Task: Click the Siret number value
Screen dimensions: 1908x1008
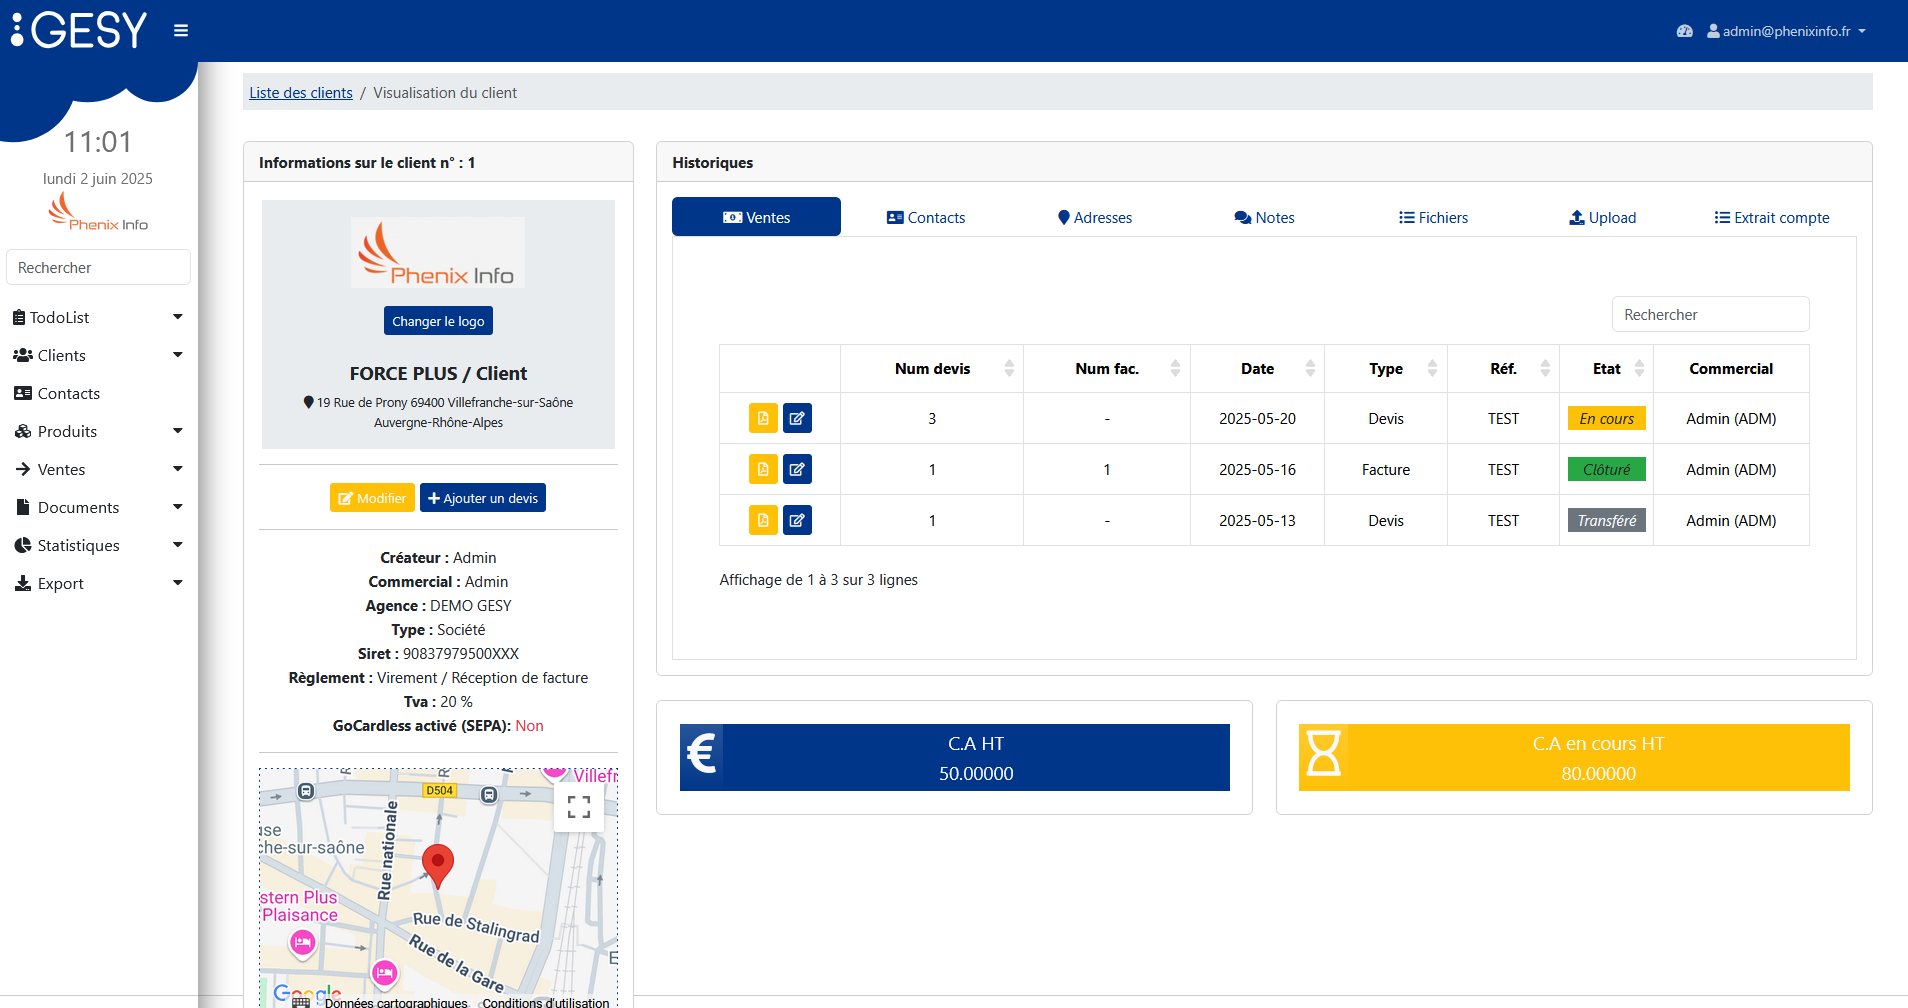Action: click(x=461, y=654)
